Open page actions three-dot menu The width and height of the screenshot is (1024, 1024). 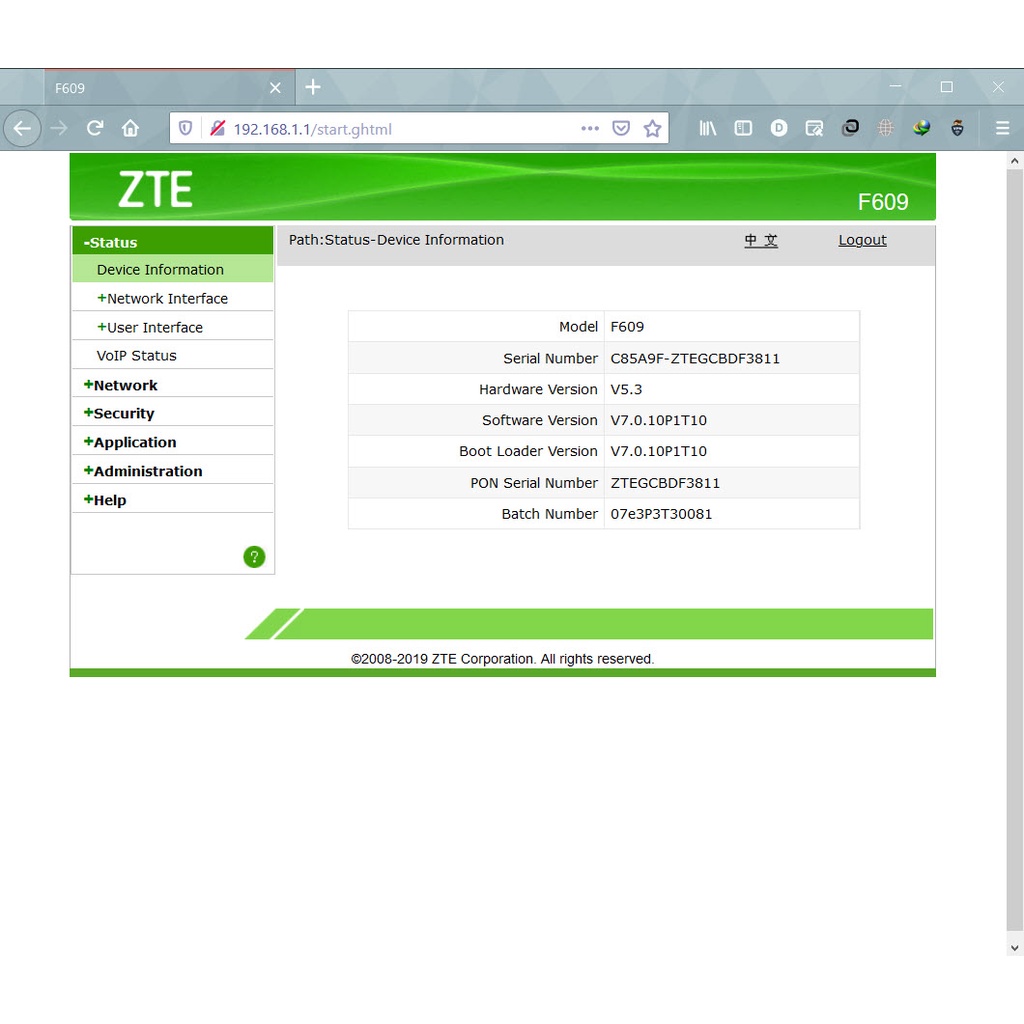point(590,128)
